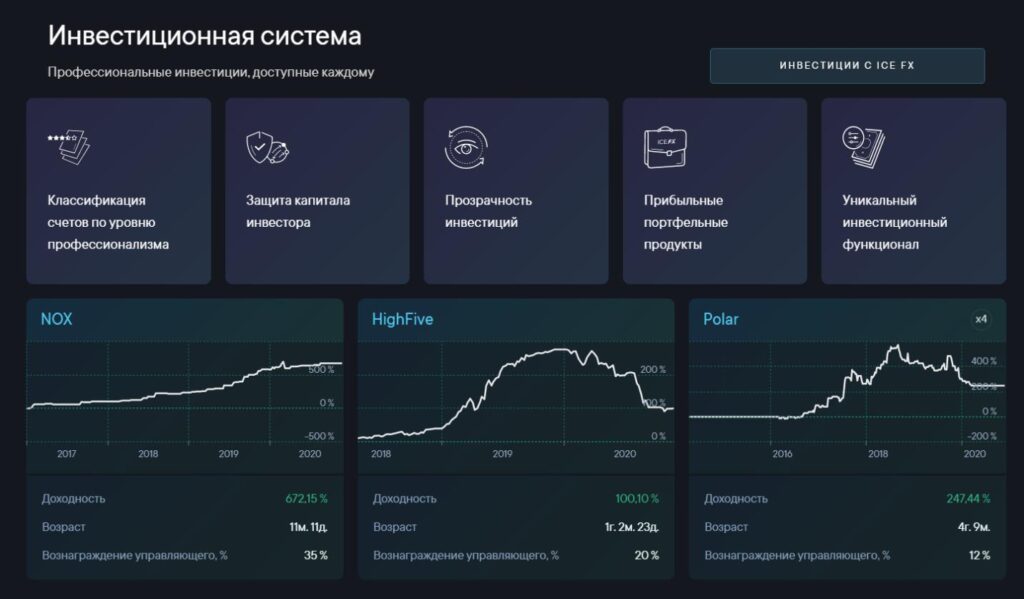The width and height of the screenshot is (1024, 599).
Task: Click Polar age value 4г. 9м.
Action: [x=974, y=526]
